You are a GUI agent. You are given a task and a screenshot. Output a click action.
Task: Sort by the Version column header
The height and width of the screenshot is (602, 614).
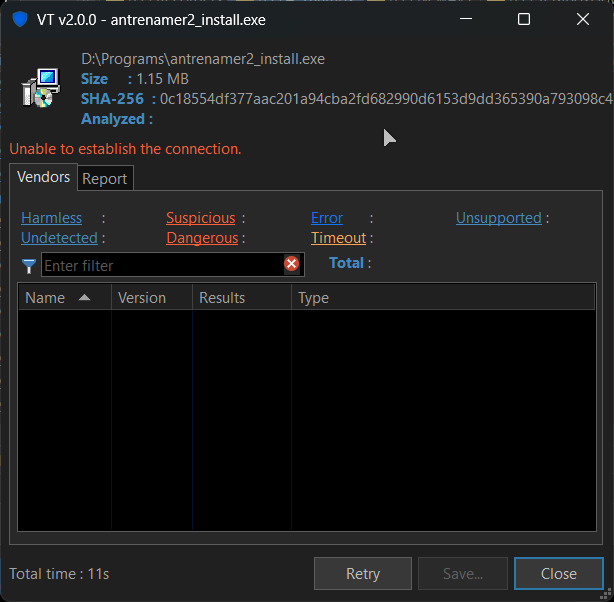coord(152,298)
